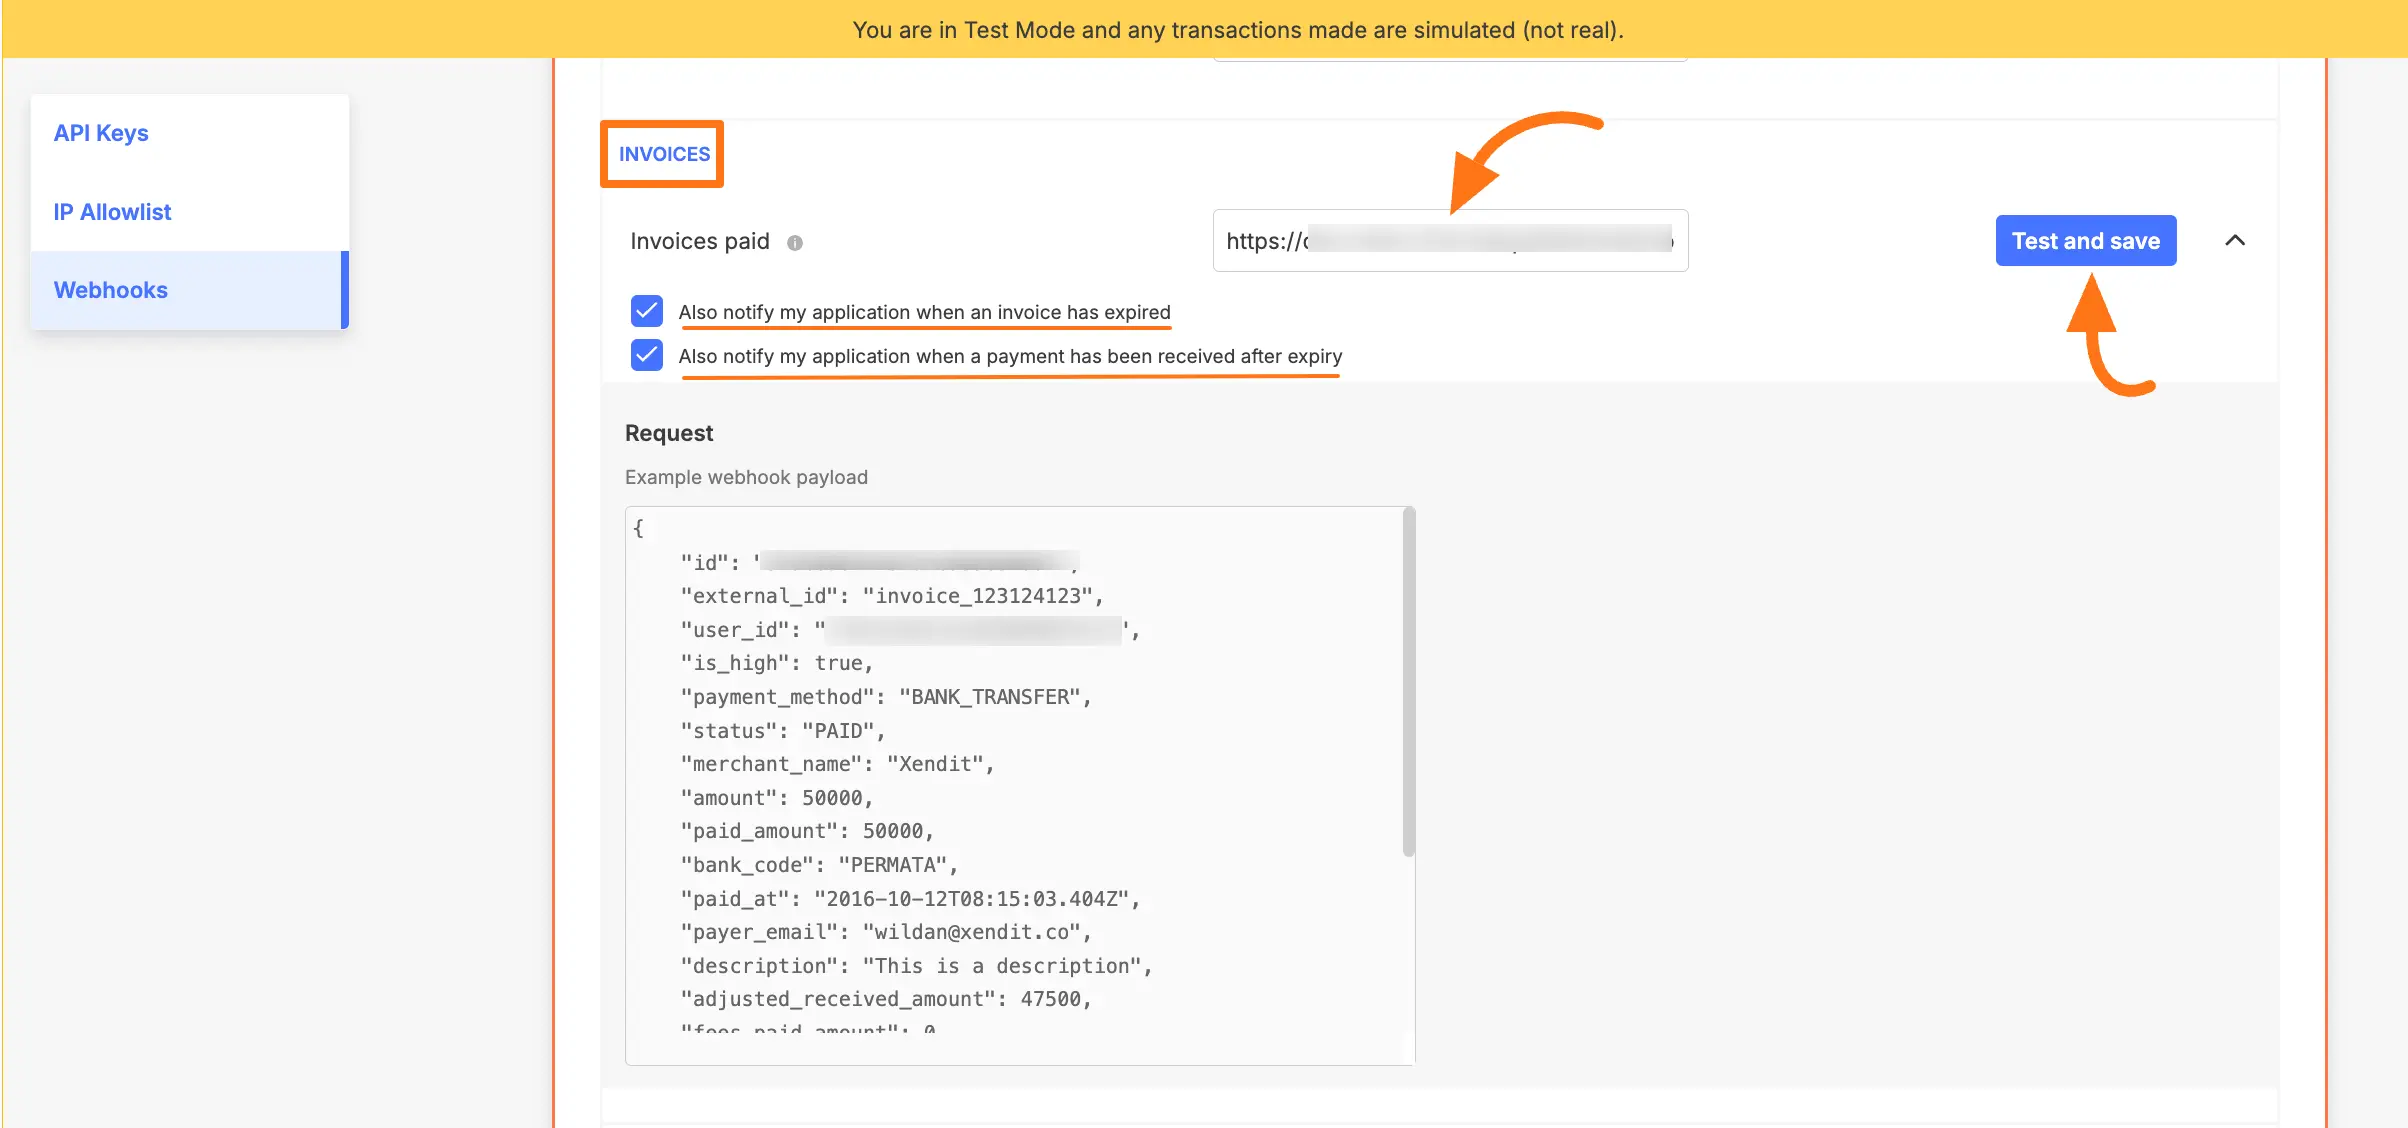Click the Test Mode warning banner
Image resolution: width=2408 pixels, height=1128 pixels.
[x=1204, y=29]
